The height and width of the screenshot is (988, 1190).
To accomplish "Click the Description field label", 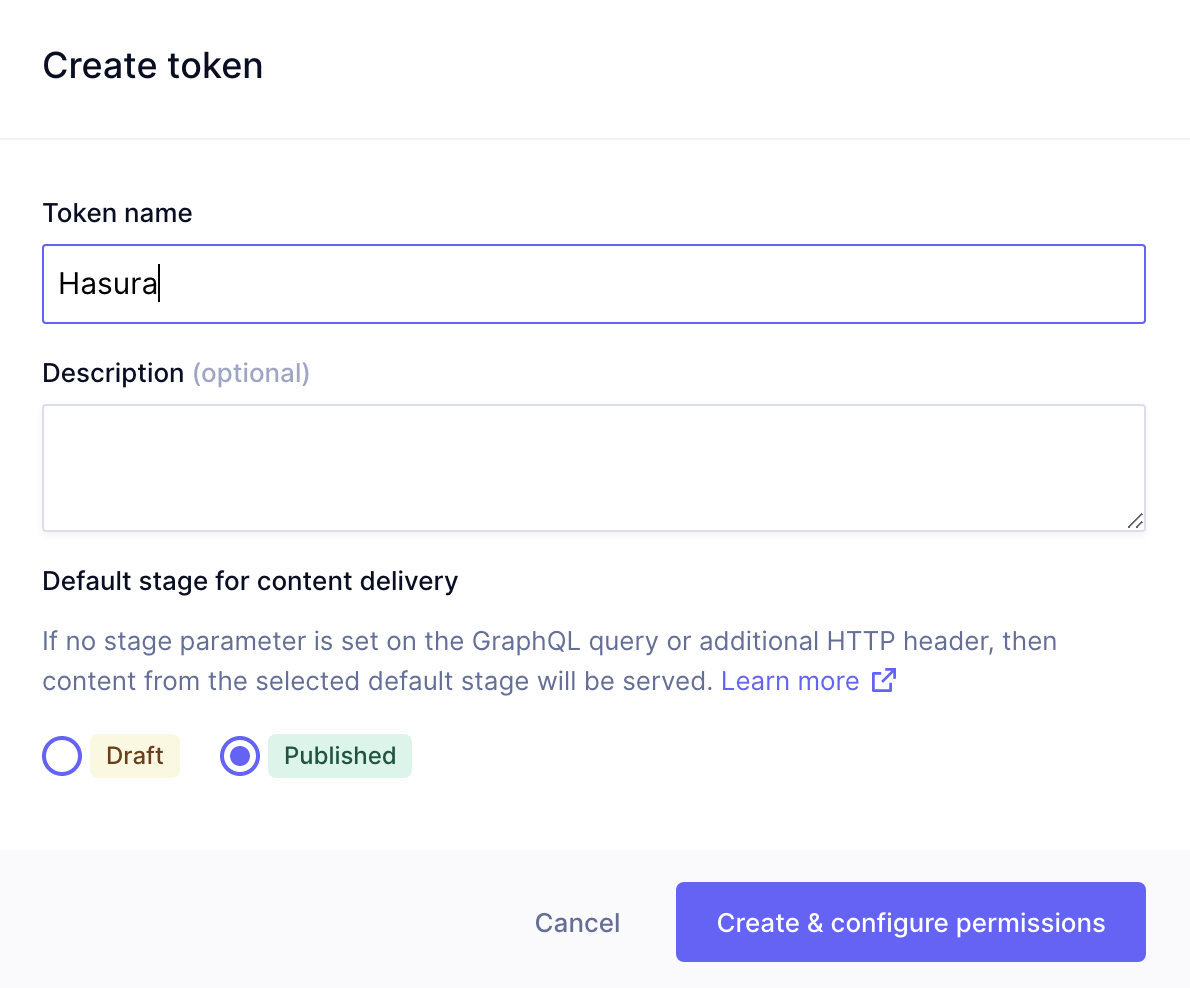I will 113,373.
